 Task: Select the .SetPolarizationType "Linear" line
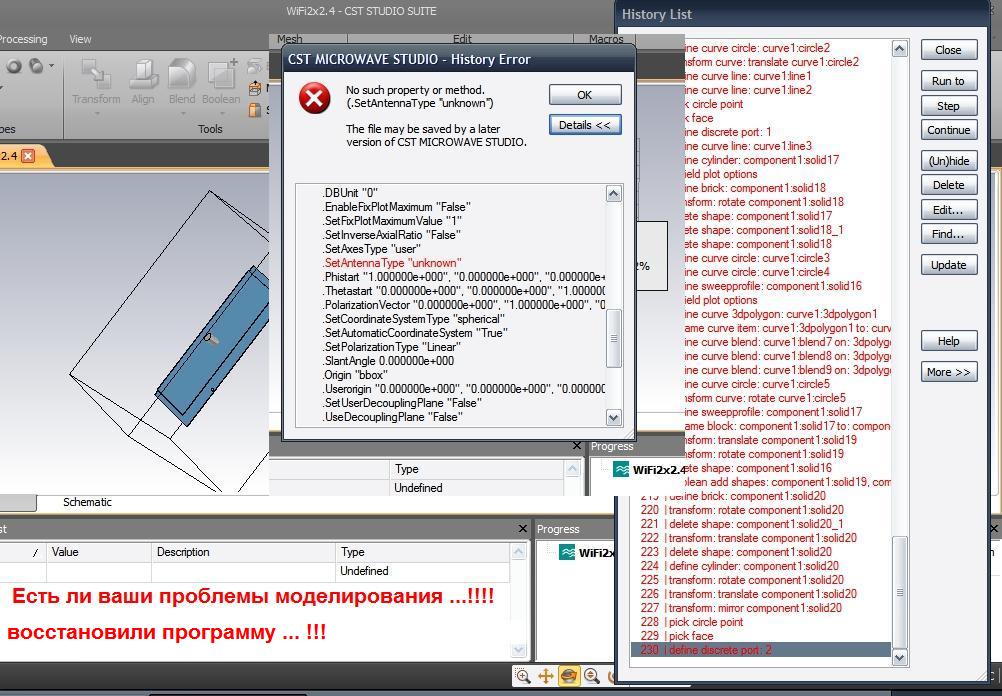(392, 347)
